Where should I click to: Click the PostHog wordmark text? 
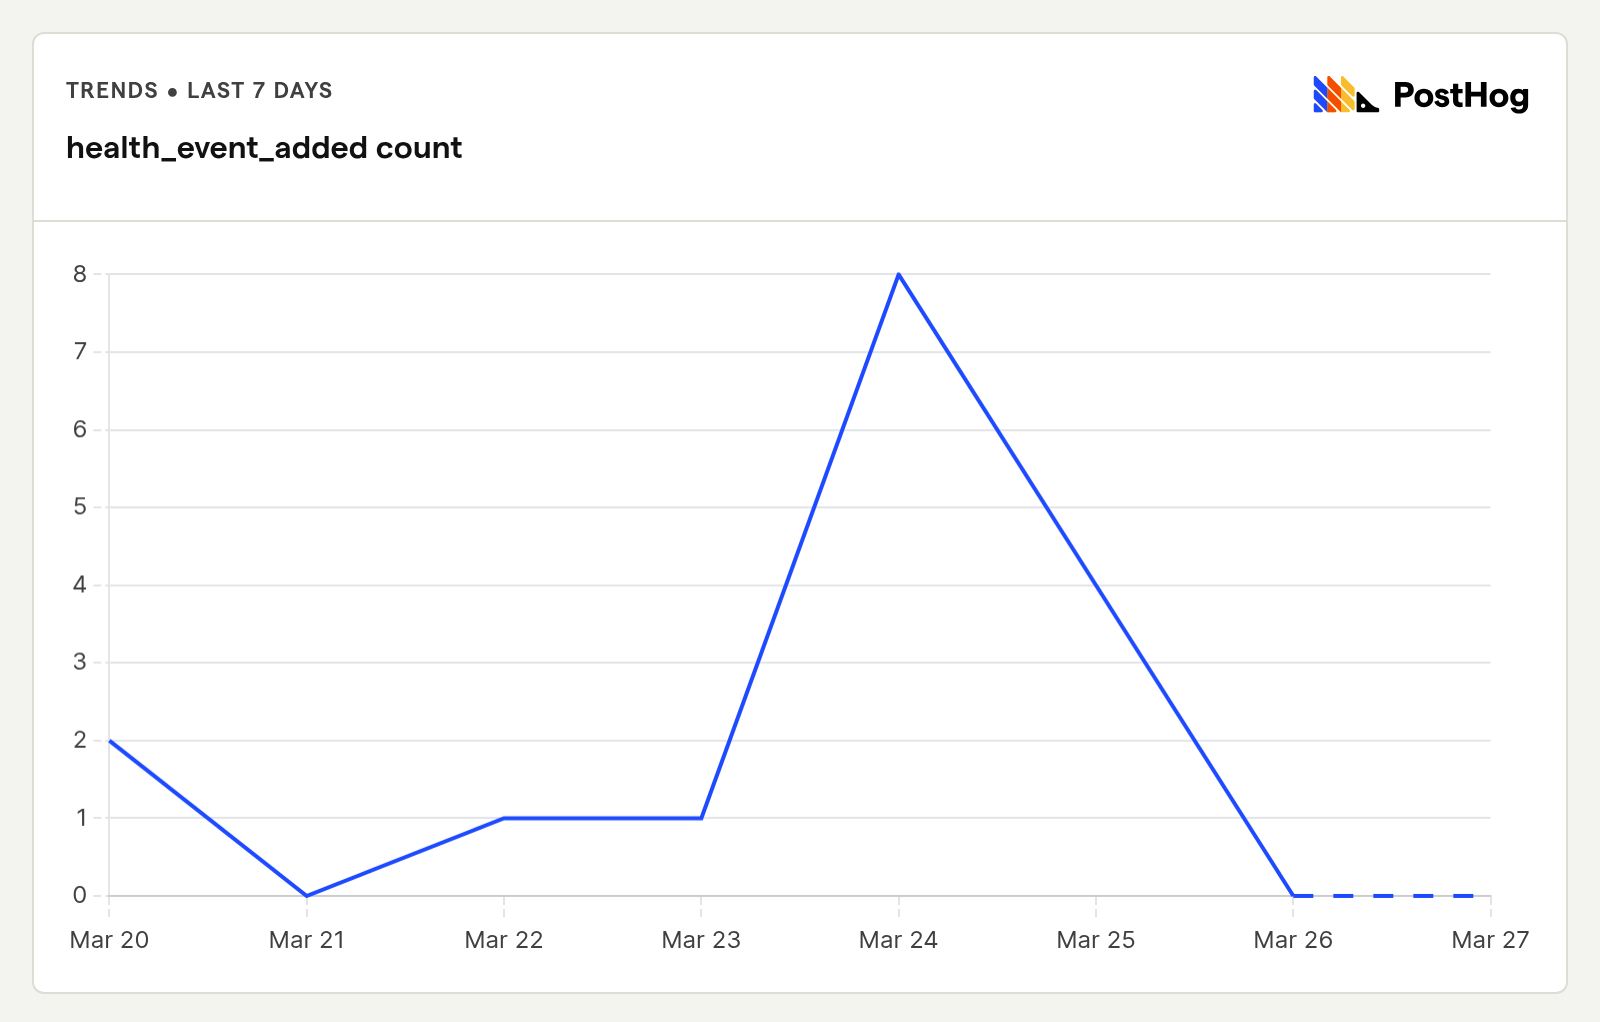click(1460, 96)
